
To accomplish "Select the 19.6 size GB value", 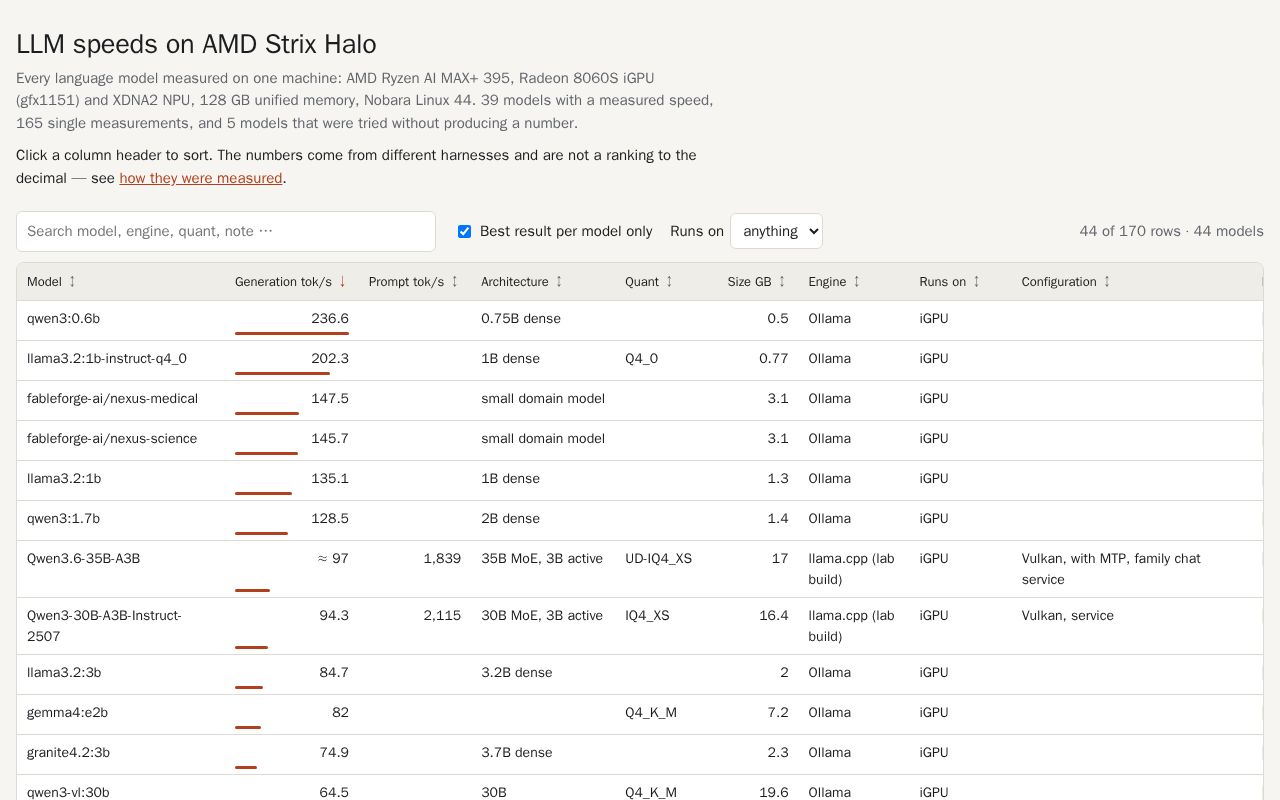I will tap(774, 792).
